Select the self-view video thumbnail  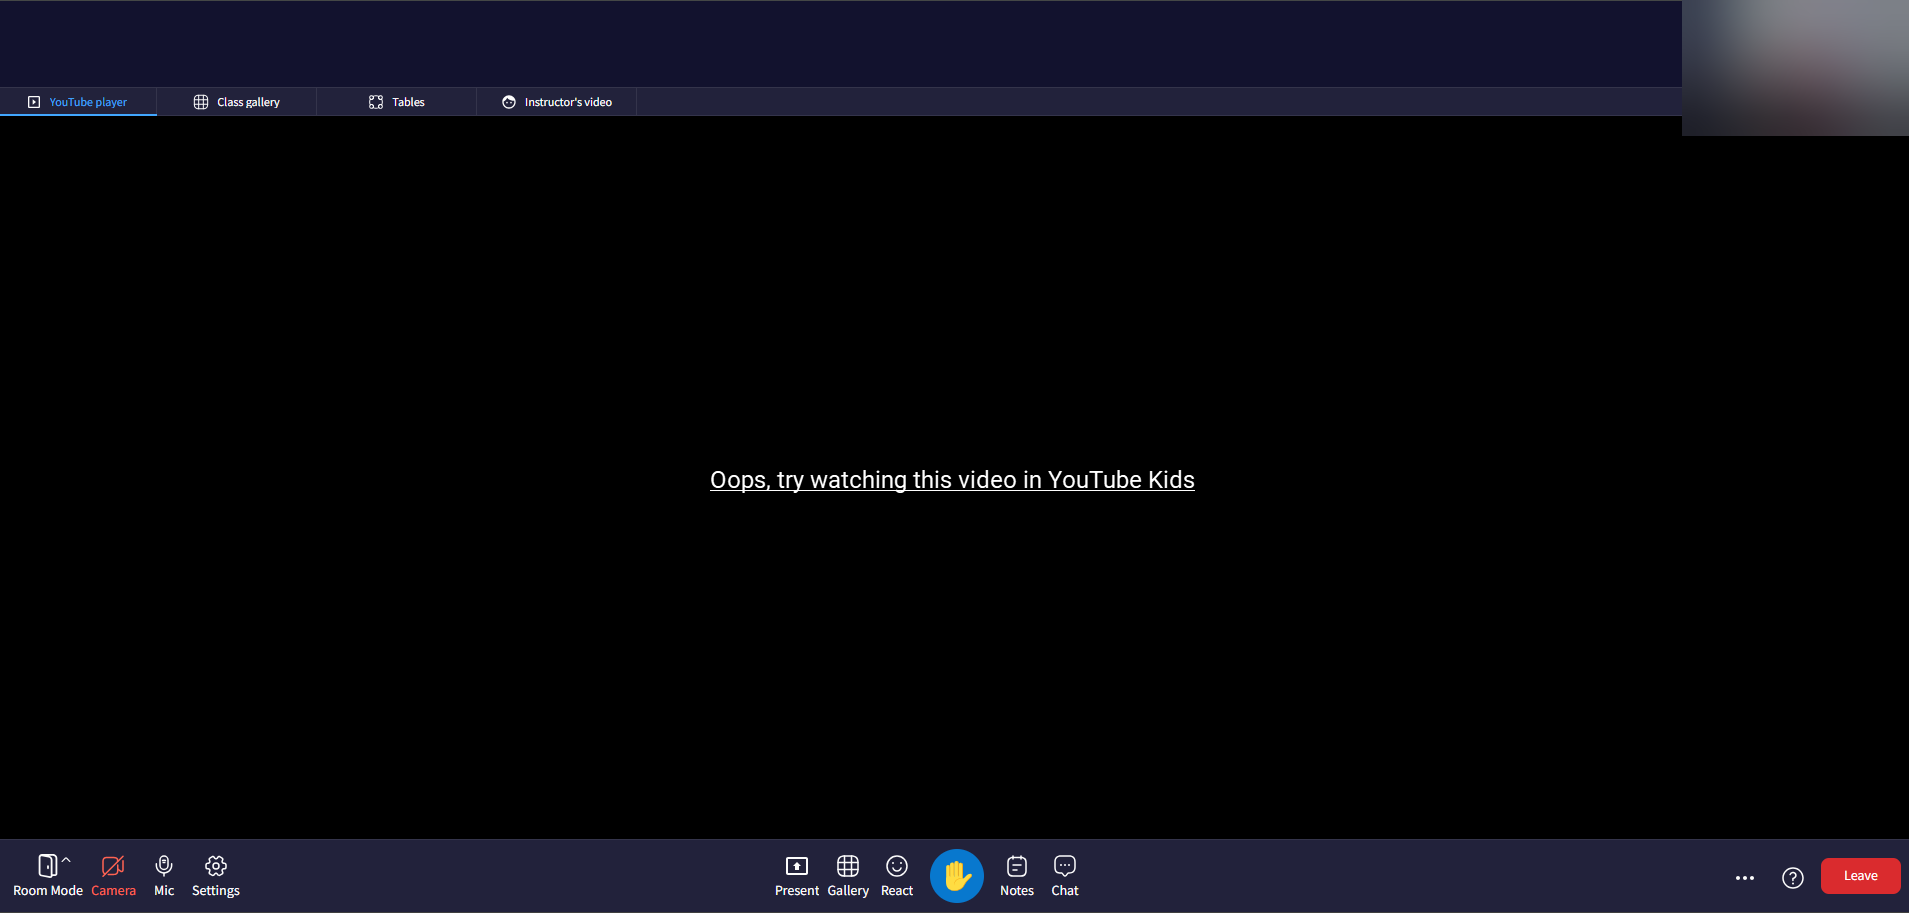pos(1795,68)
